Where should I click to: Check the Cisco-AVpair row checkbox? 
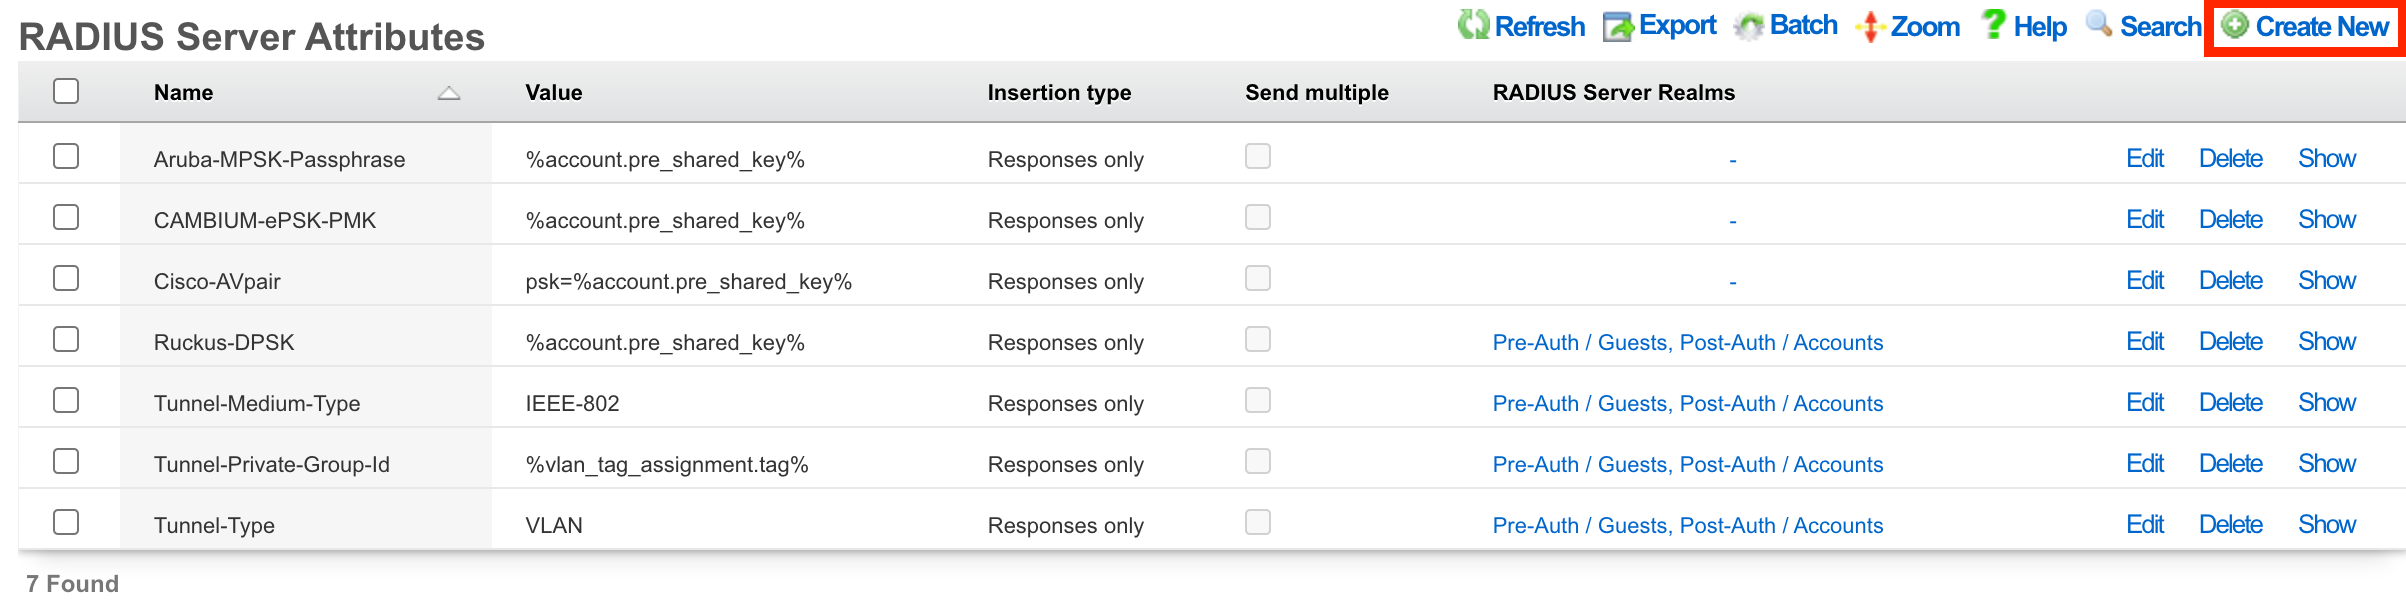[66, 278]
